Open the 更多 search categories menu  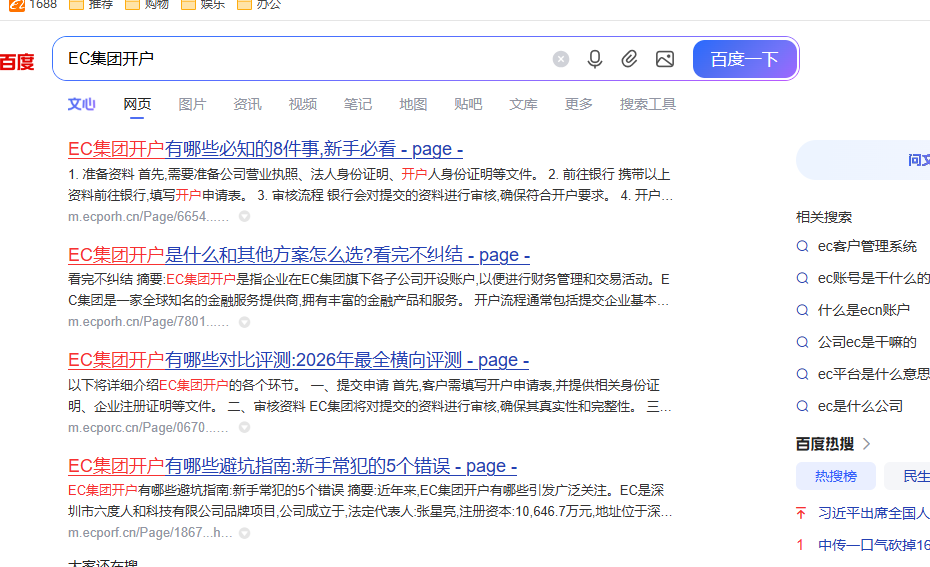578,104
